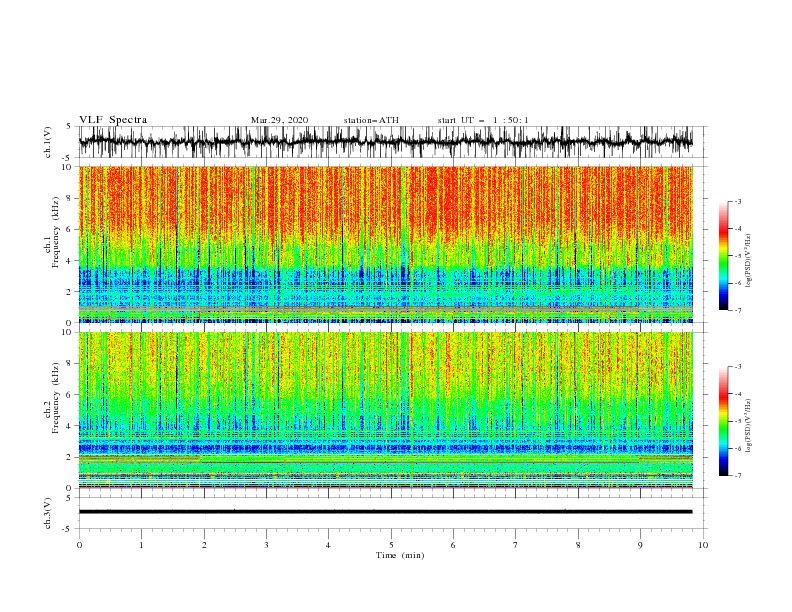
Task: Click the lower color scale bar for ch.2
Action: click(x=723, y=421)
